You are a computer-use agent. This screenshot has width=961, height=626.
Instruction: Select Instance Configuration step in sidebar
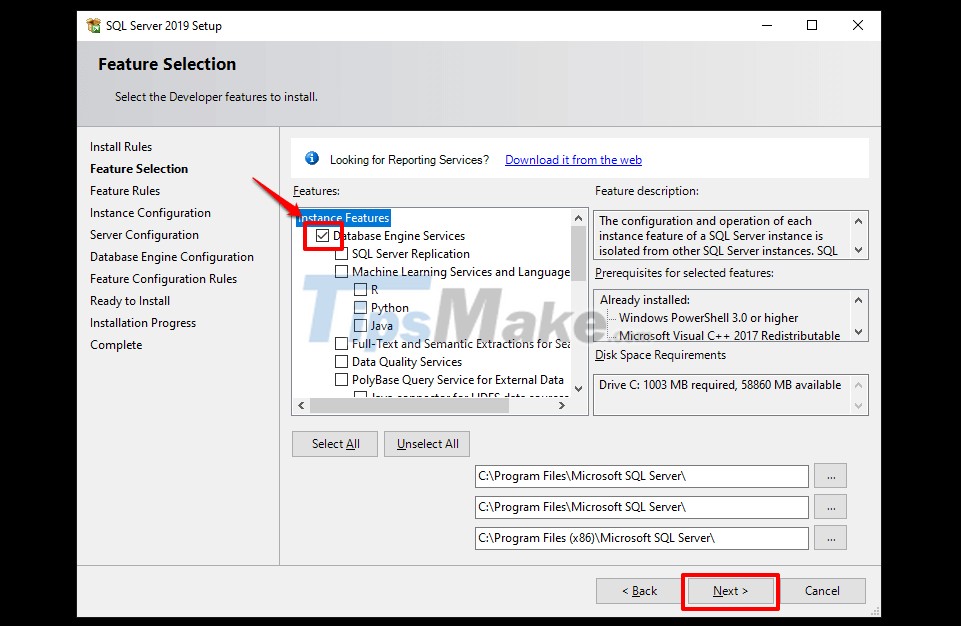click(150, 213)
